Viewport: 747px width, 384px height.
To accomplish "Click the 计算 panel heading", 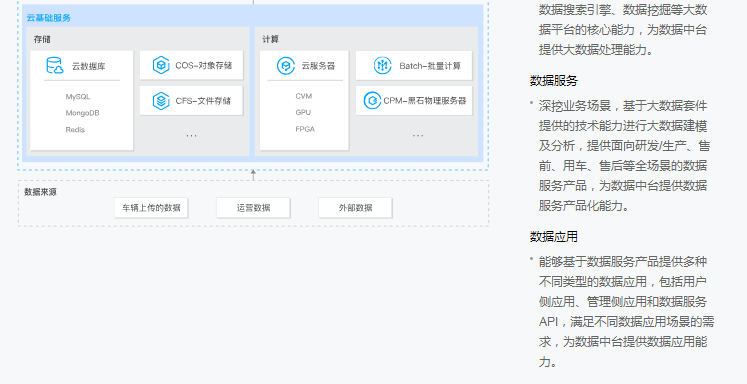I will 270,39.
